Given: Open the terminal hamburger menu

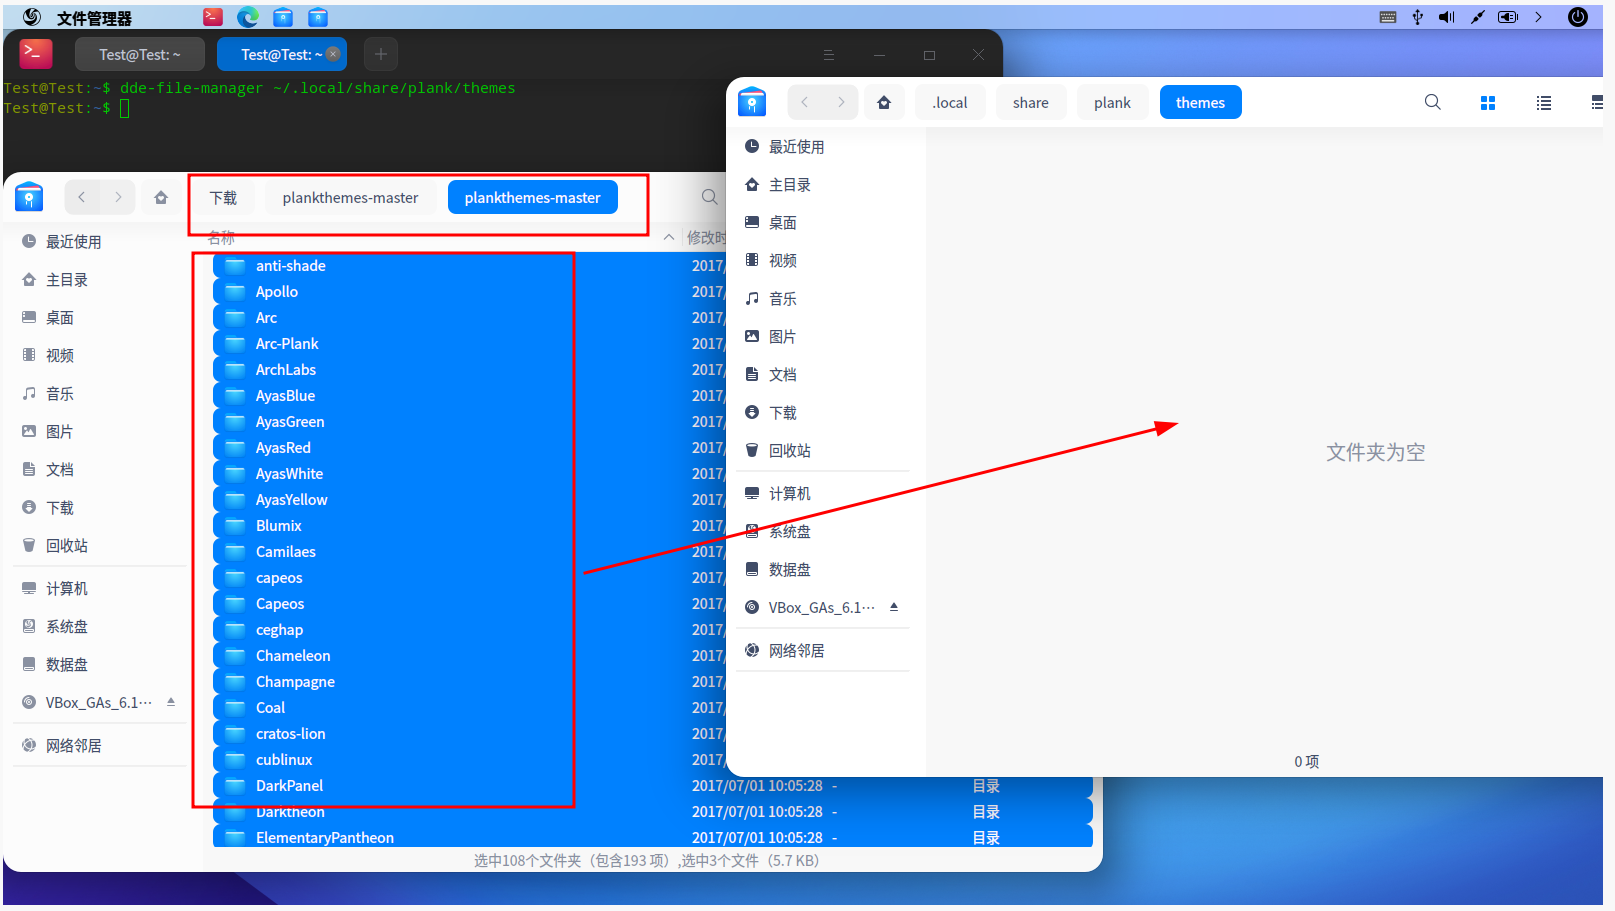Looking at the screenshot, I should [x=829, y=55].
